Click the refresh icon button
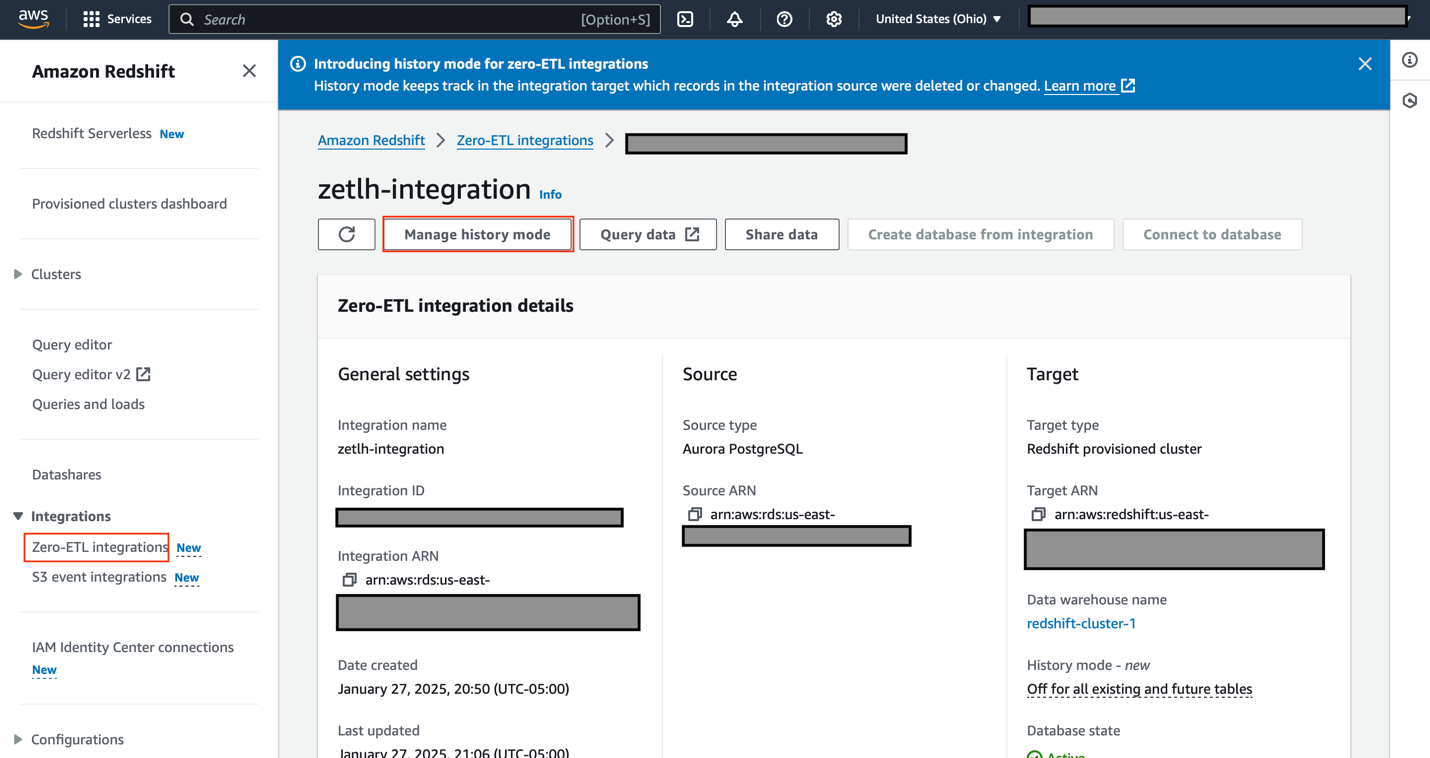1430x758 pixels. click(x=347, y=234)
